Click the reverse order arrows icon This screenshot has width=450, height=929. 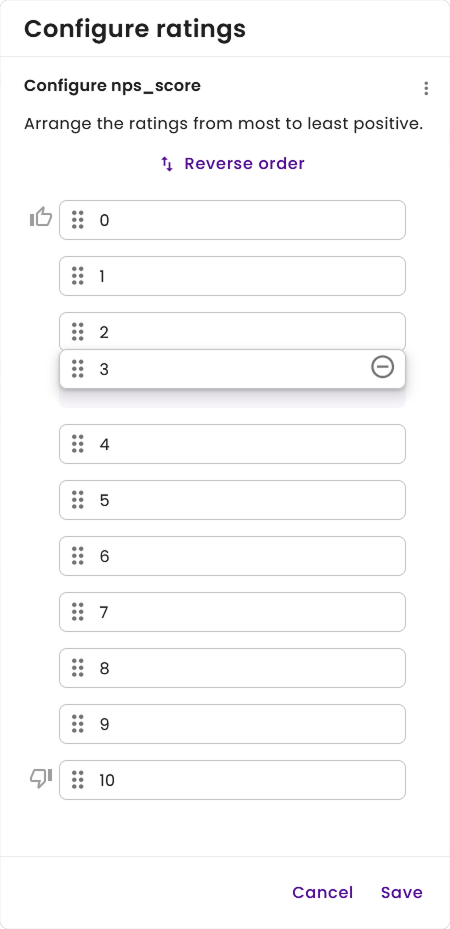(167, 164)
